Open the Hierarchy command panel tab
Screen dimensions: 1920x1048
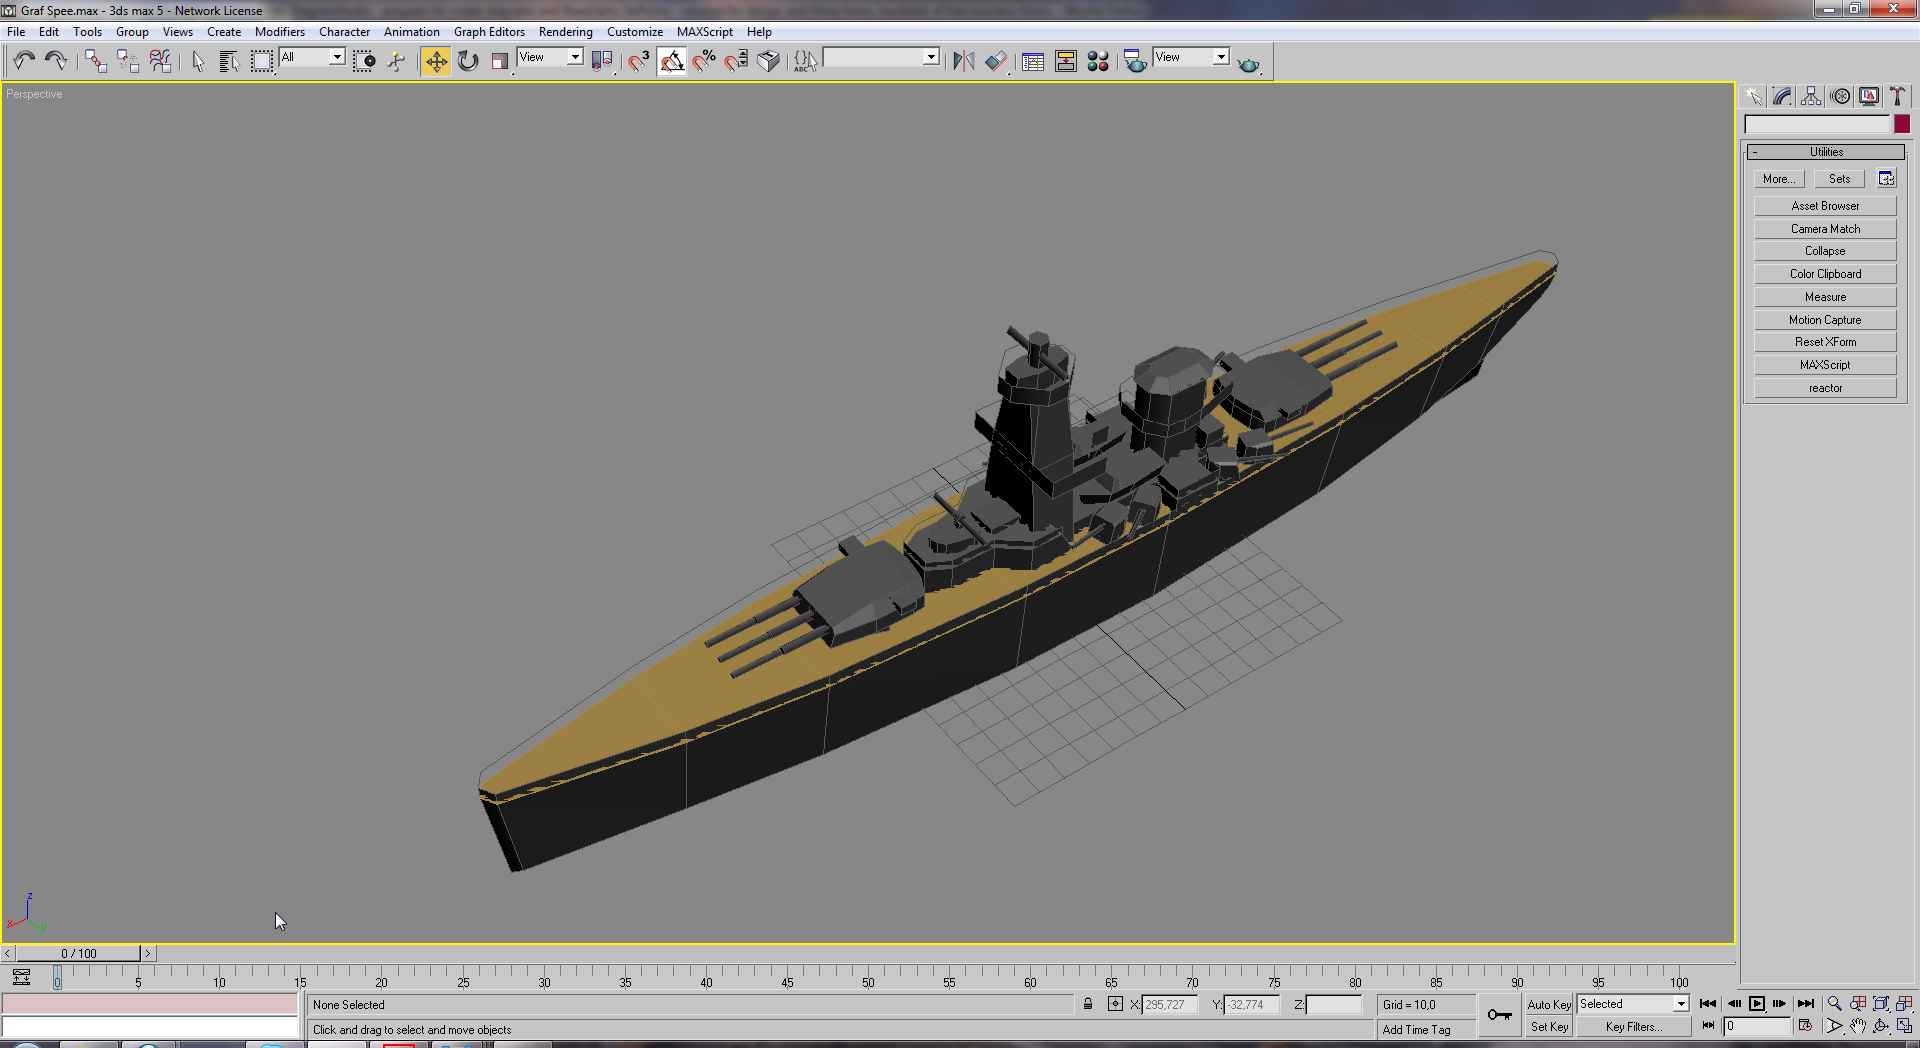[1811, 96]
